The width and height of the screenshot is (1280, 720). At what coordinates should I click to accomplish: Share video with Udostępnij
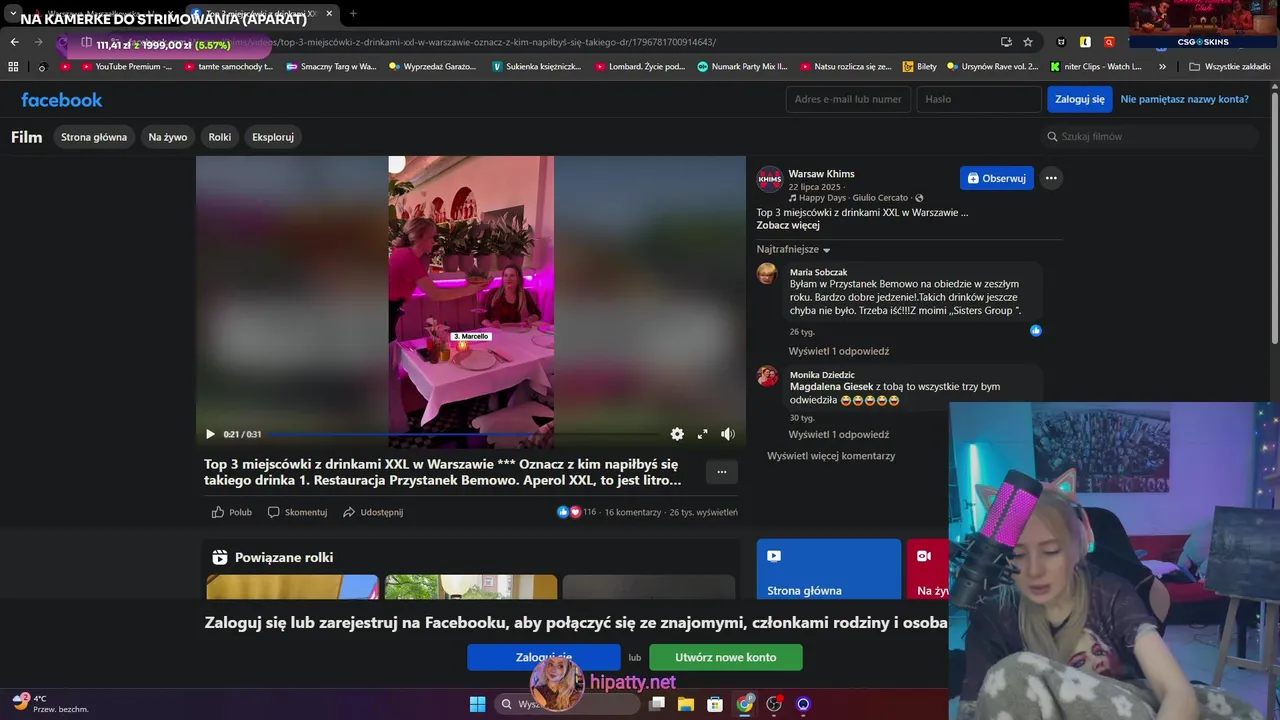click(x=372, y=512)
